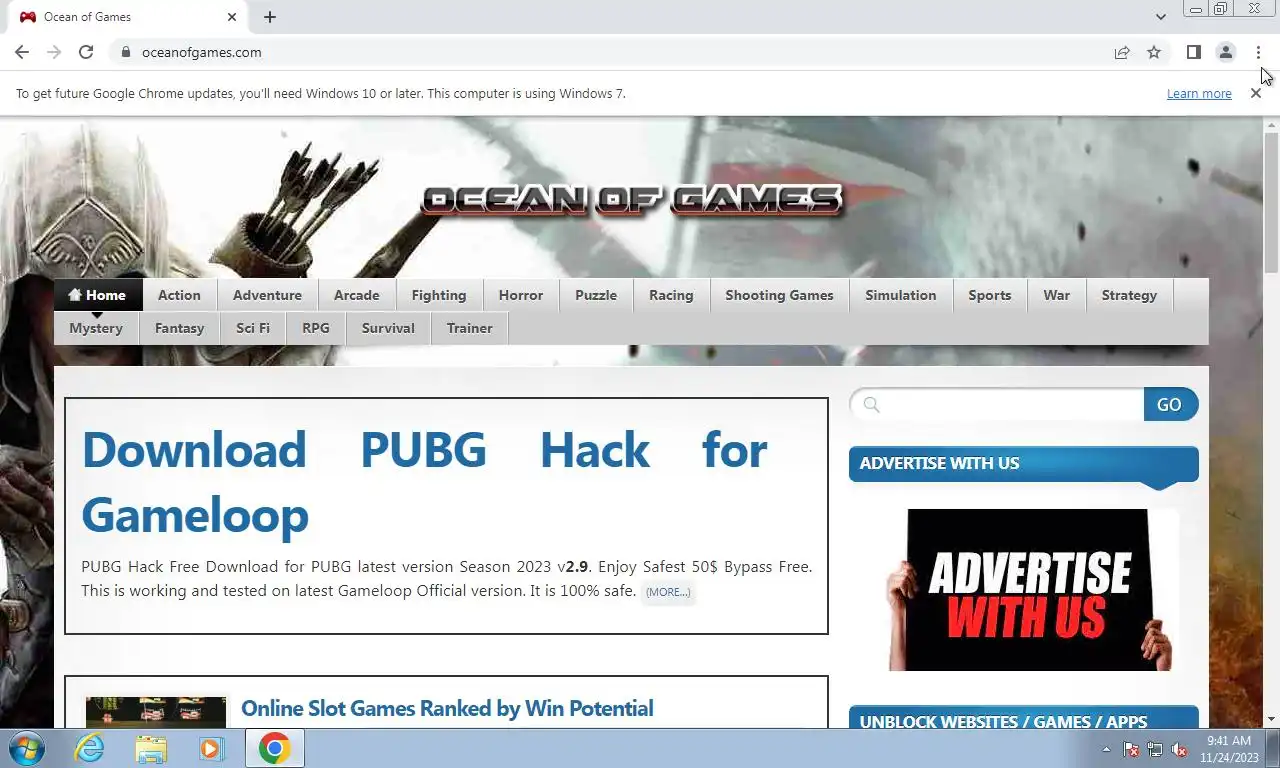Click the network tray icon
This screenshot has height=768, width=1280.
1155,749
